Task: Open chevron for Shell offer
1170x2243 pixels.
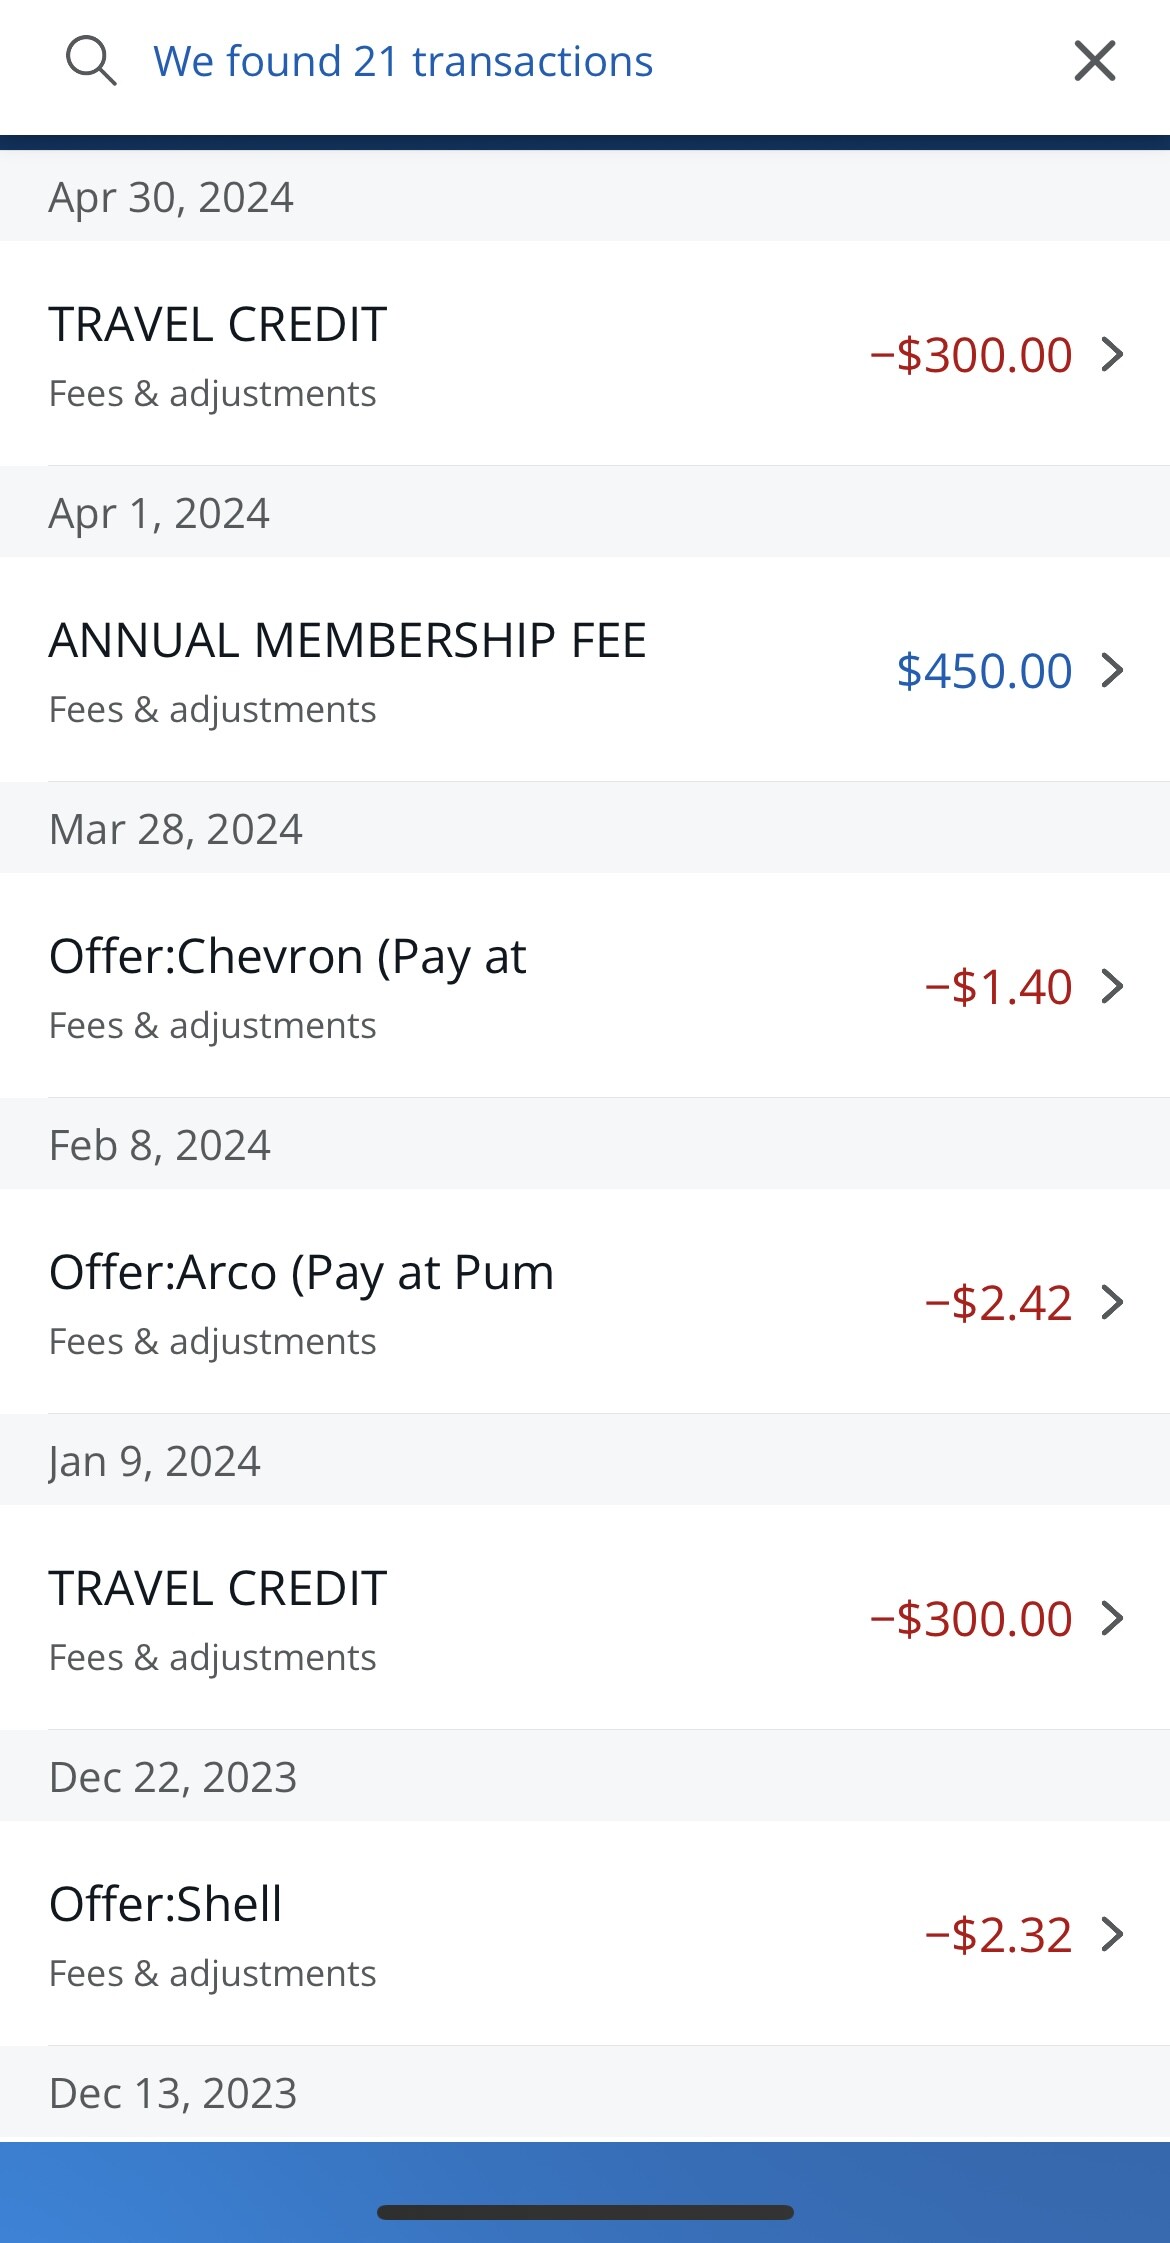Action: [x=1112, y=1934]
